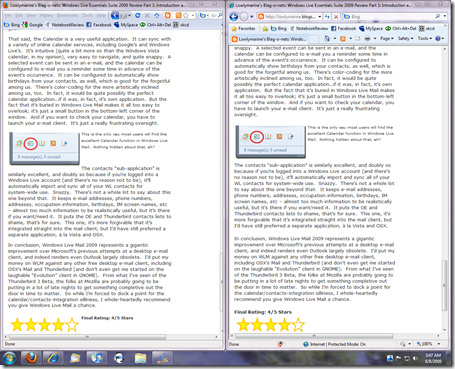Open the NotebookReview favorite in Internet Explorer
Viewport: 455px width, 369px height.
click(x=309, y=28)
